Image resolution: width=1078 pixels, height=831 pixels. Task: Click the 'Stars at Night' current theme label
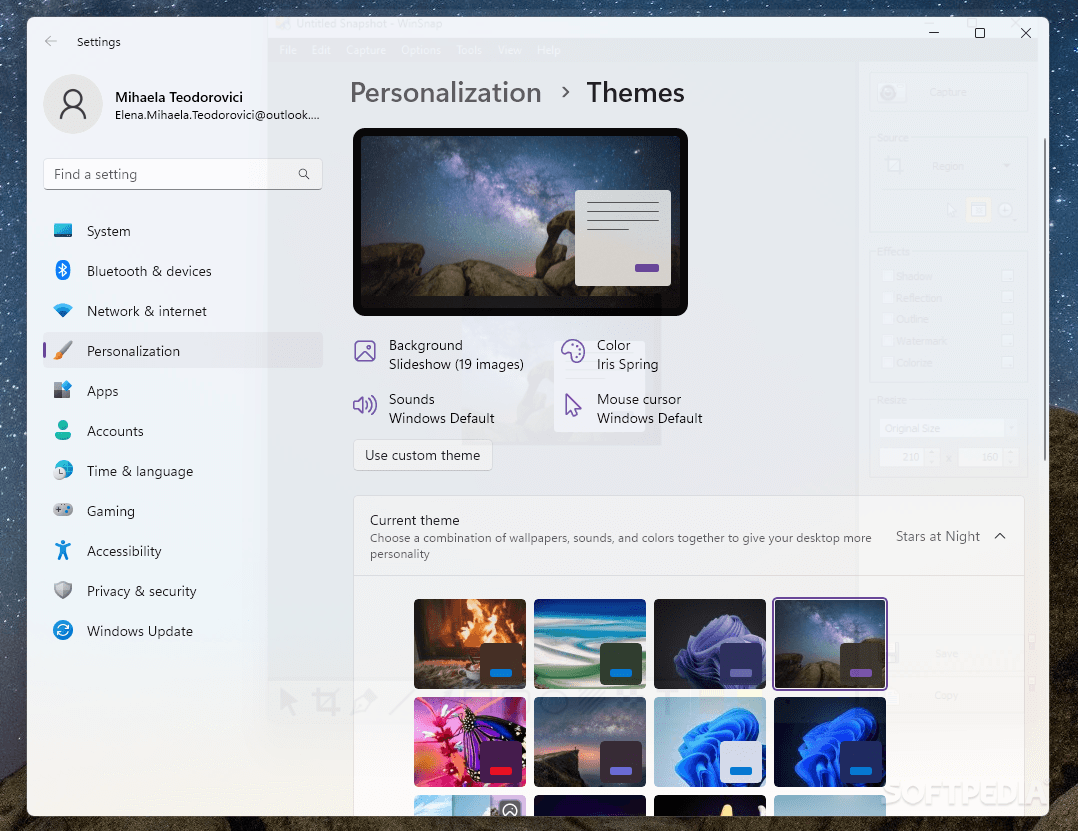[937, 536]
